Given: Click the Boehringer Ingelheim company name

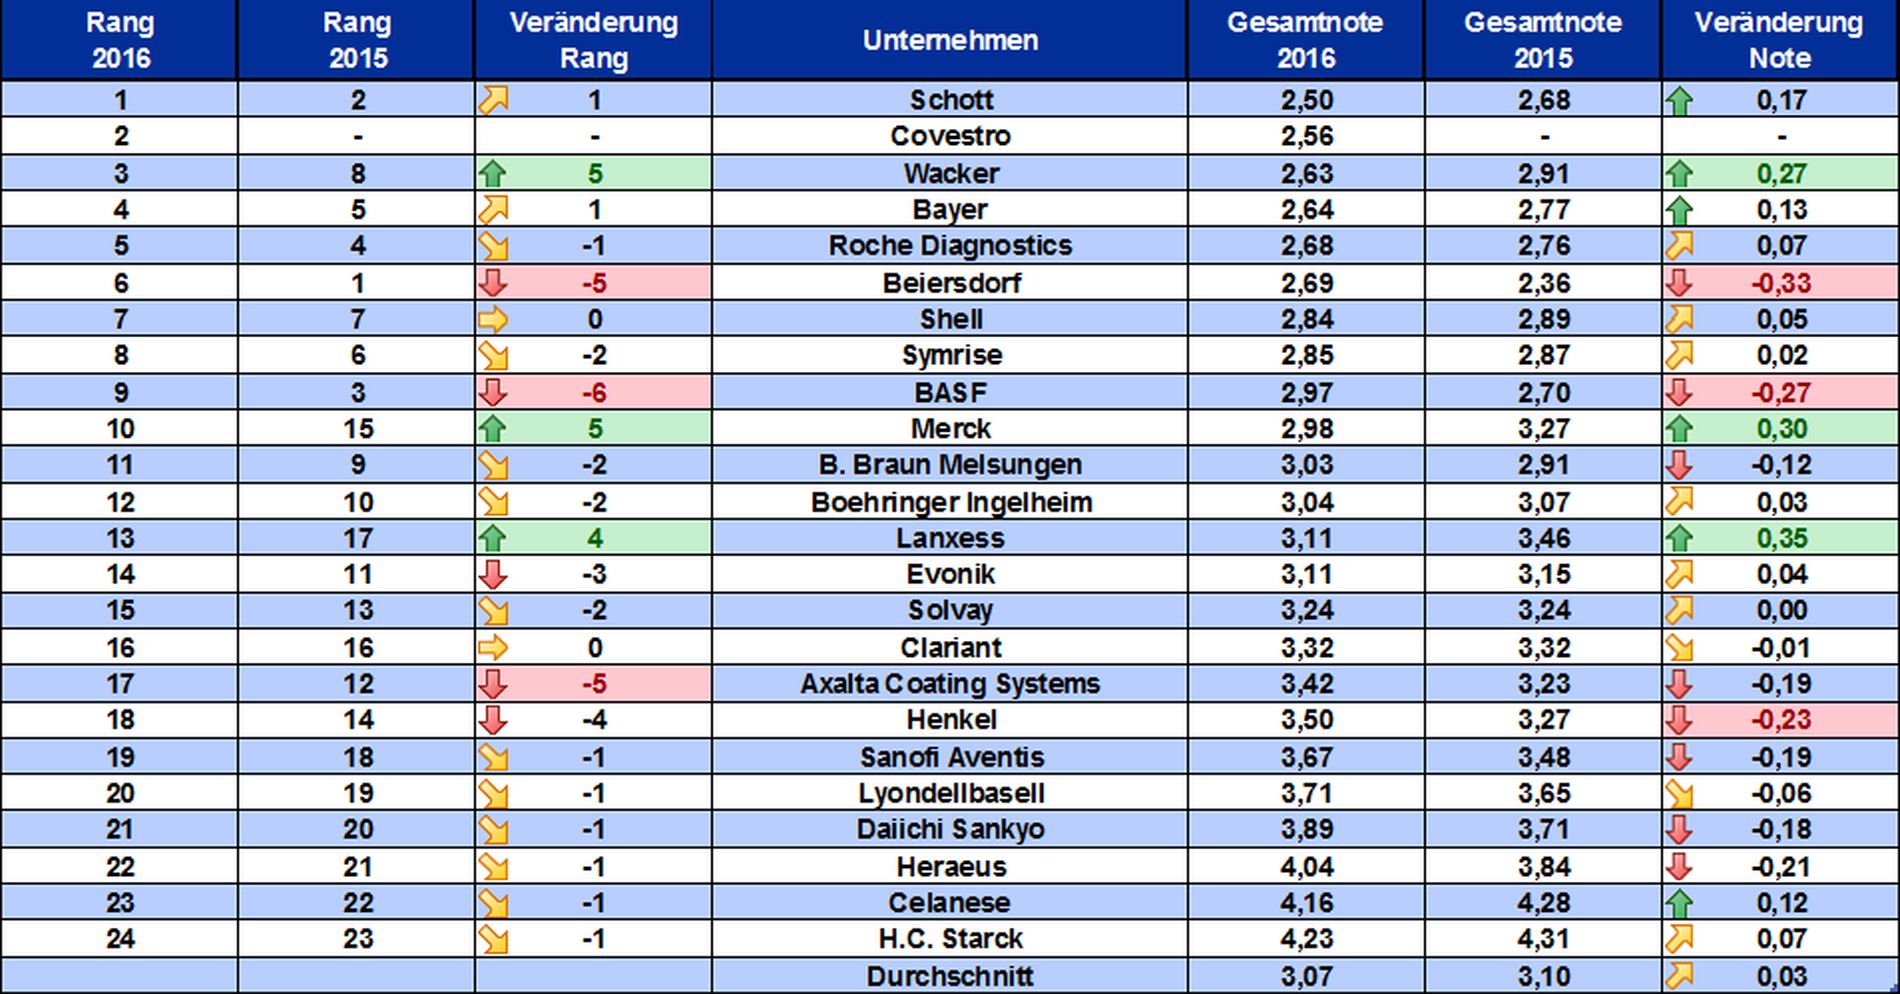Looking at the screenshot, I should tap(951, 502).
